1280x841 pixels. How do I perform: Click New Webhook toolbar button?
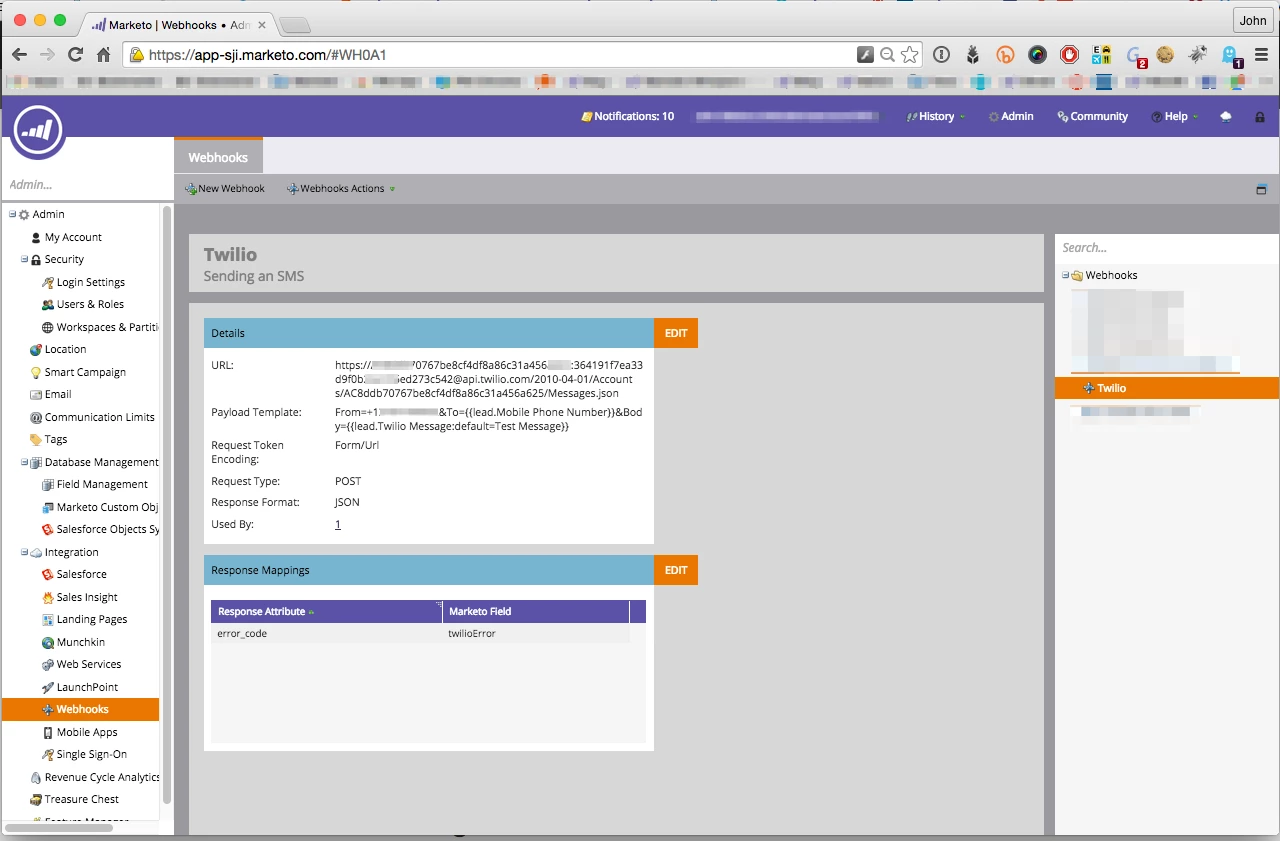coord(225,188)
